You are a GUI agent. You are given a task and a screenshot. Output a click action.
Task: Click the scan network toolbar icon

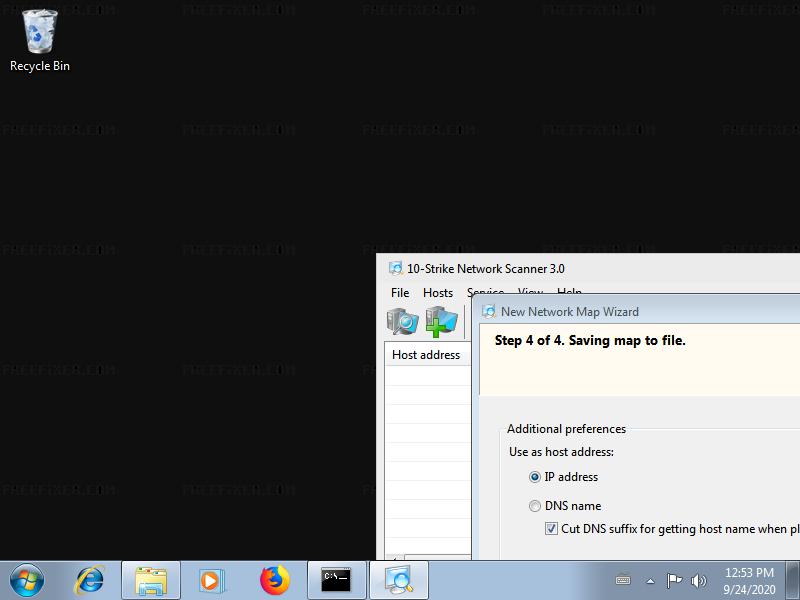(403, 321)
